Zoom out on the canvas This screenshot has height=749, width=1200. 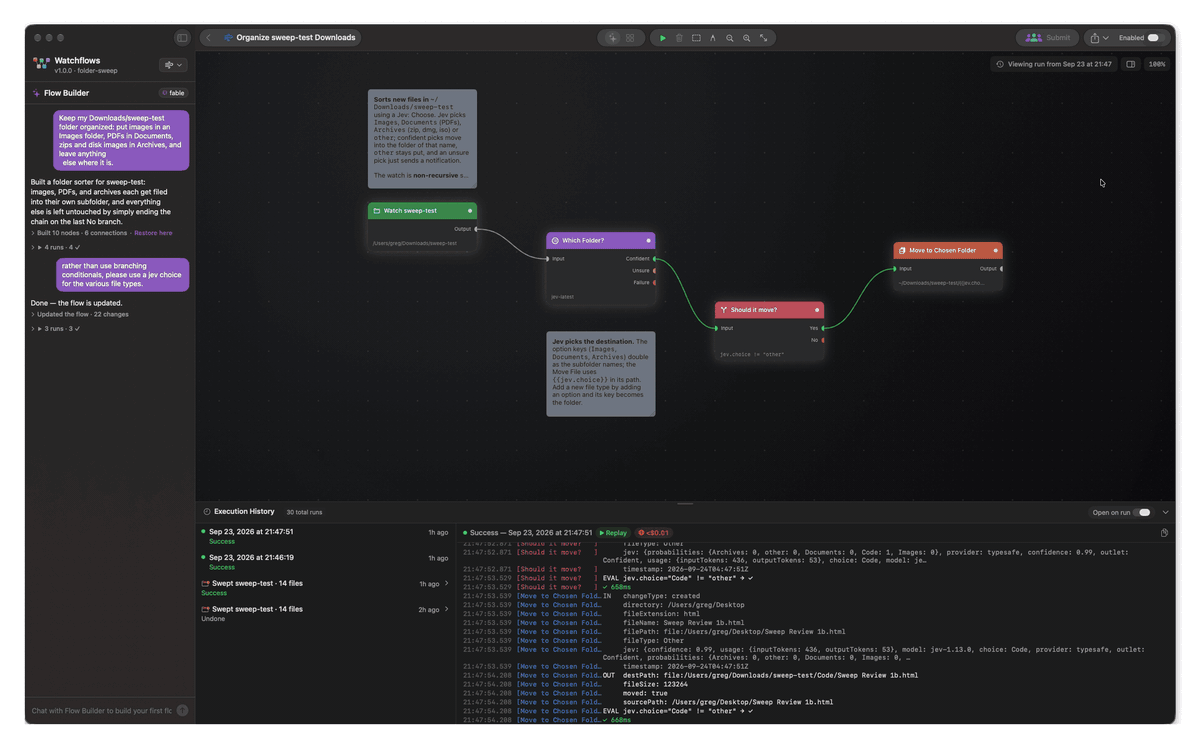pyautogui.click(x=730, y=38)
